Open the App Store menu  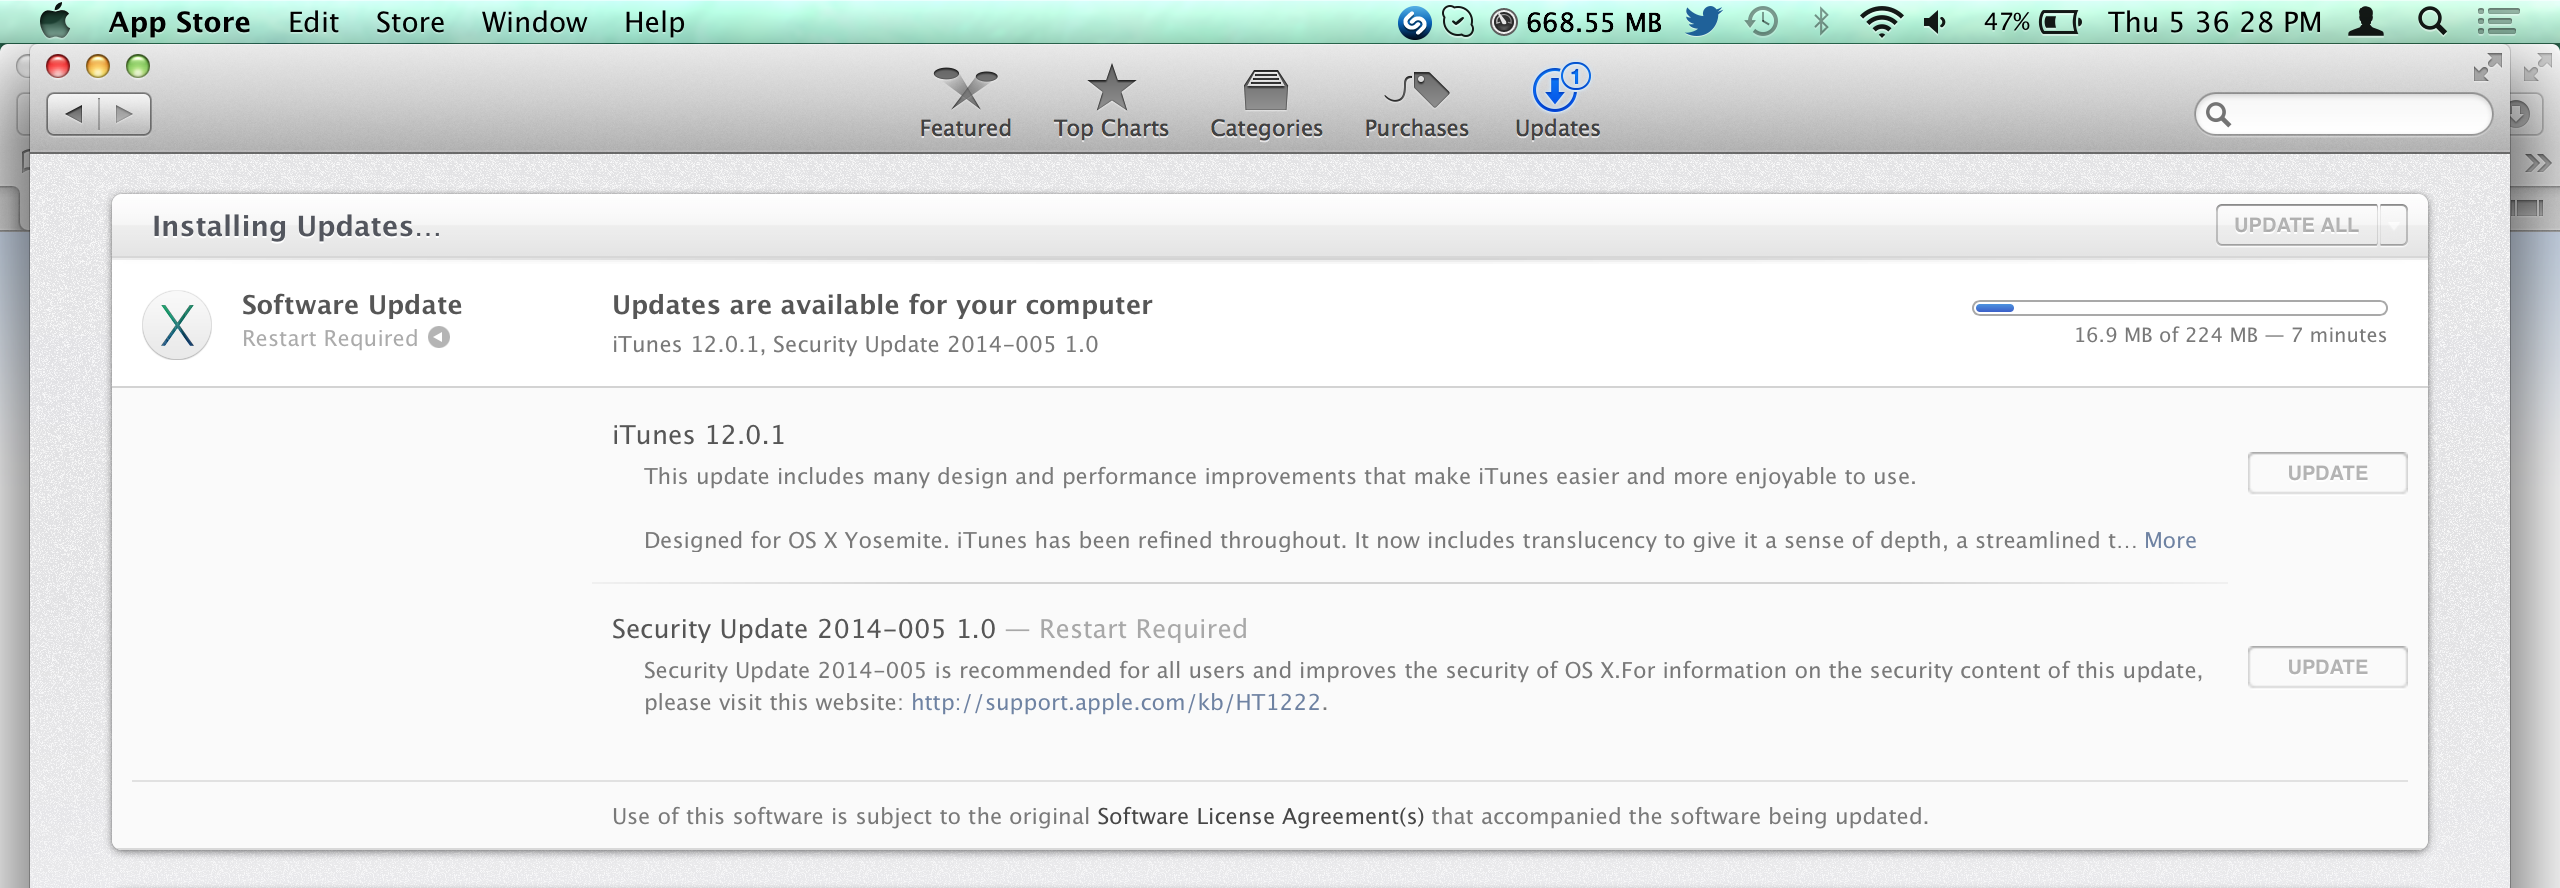click(179, 22)
